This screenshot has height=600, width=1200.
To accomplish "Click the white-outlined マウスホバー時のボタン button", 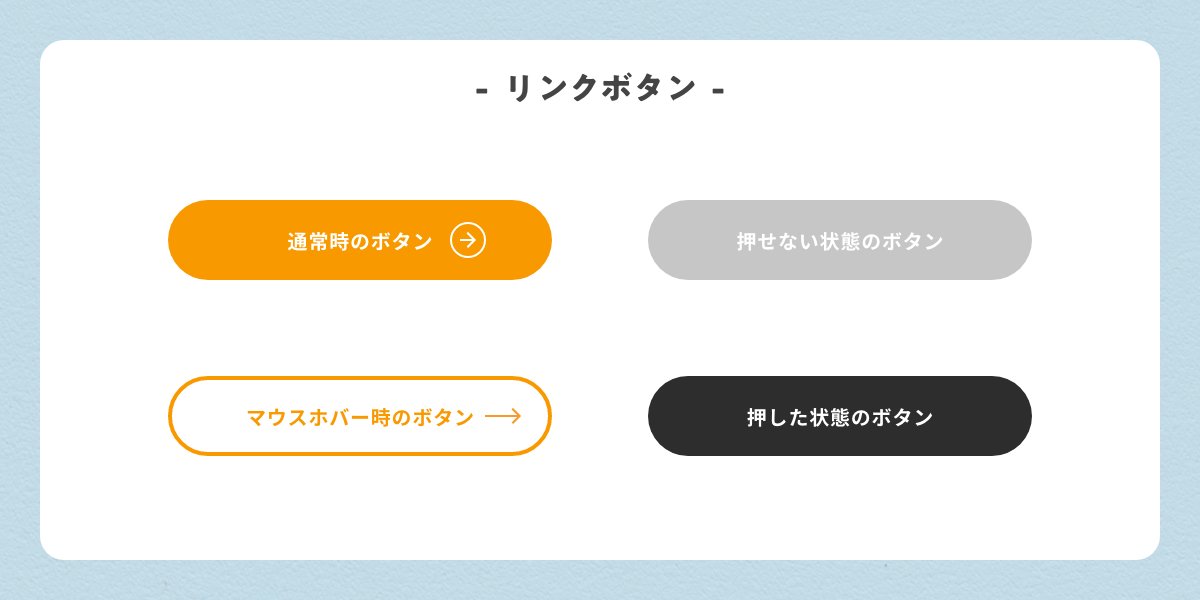I will [360, 416].
